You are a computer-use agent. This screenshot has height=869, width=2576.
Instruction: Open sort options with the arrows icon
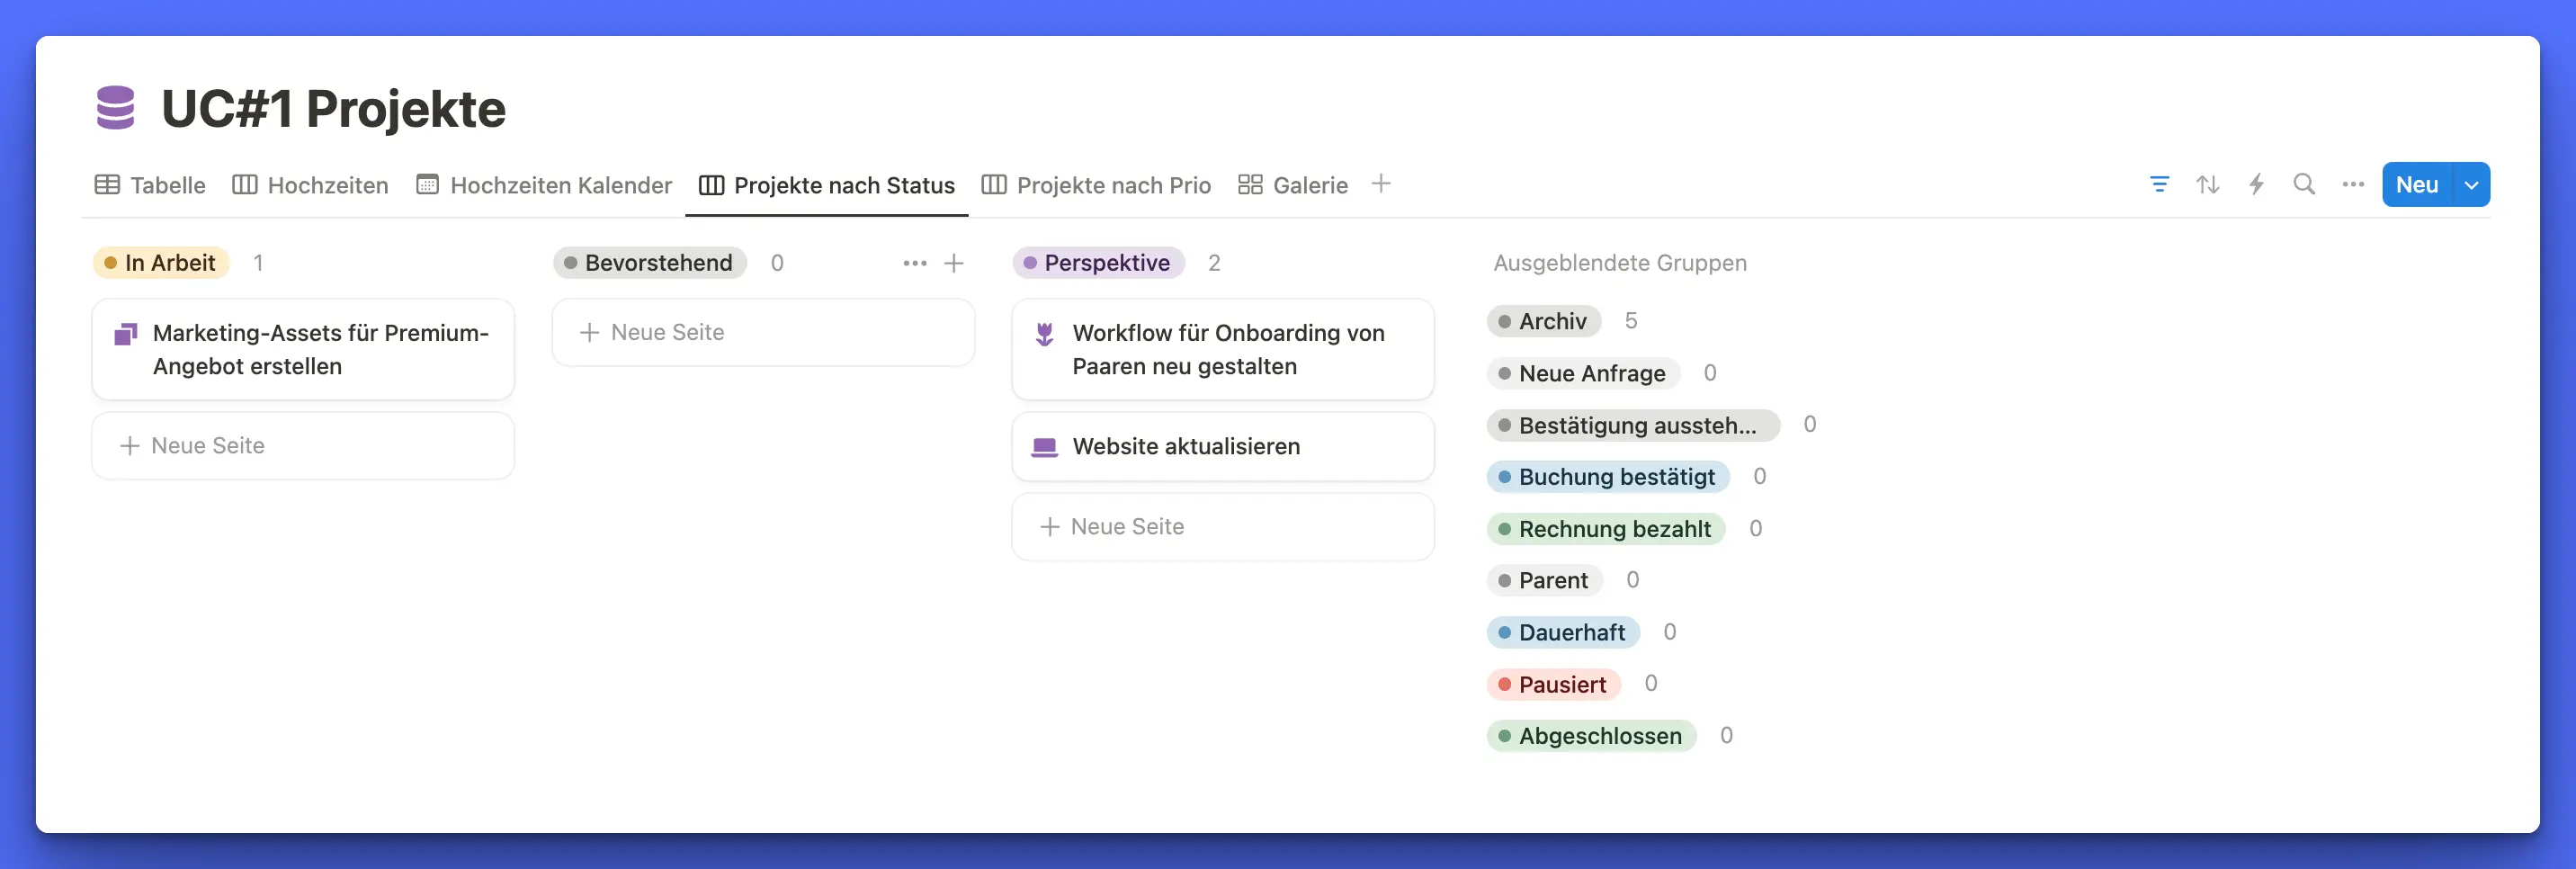pos(2207,184)
